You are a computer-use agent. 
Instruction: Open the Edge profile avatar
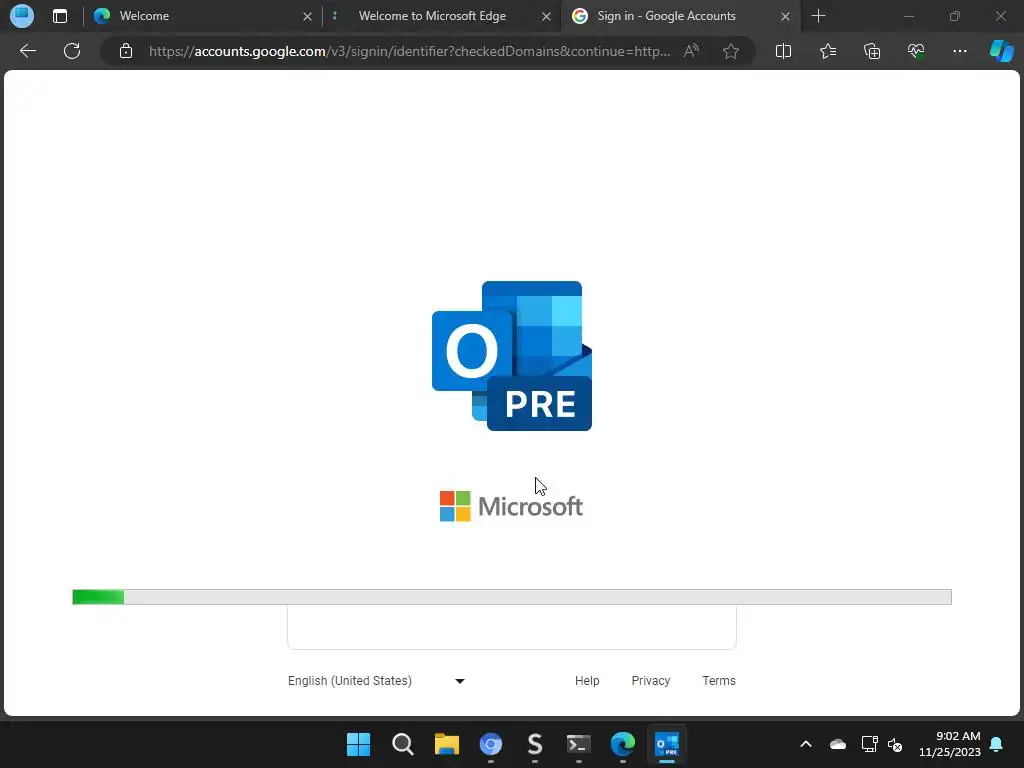coord(22,16)
